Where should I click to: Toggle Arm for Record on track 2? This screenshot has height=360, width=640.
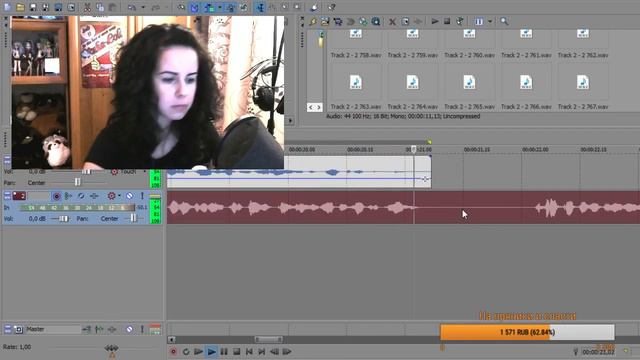click(x=57, y=196)
